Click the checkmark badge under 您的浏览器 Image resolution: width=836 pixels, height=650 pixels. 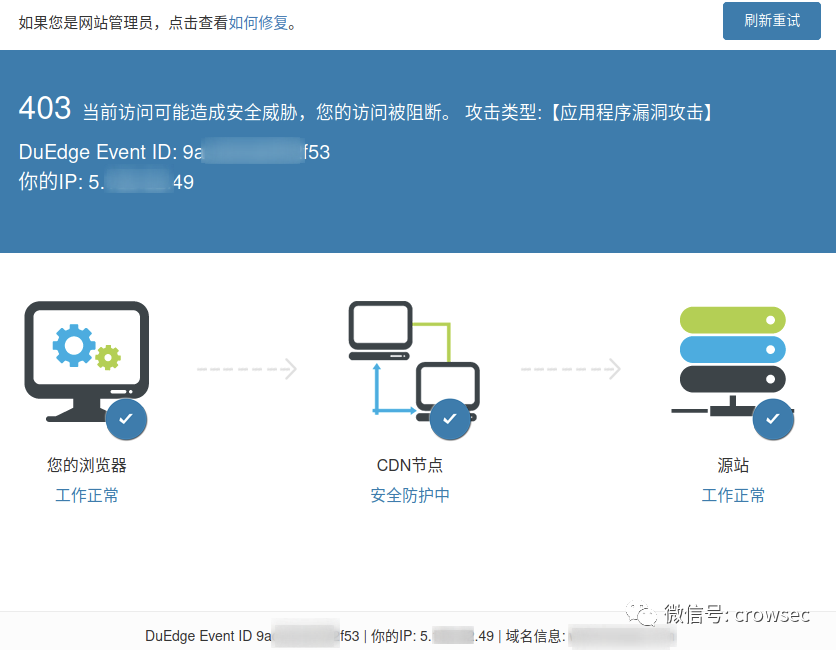click(126, 420)
